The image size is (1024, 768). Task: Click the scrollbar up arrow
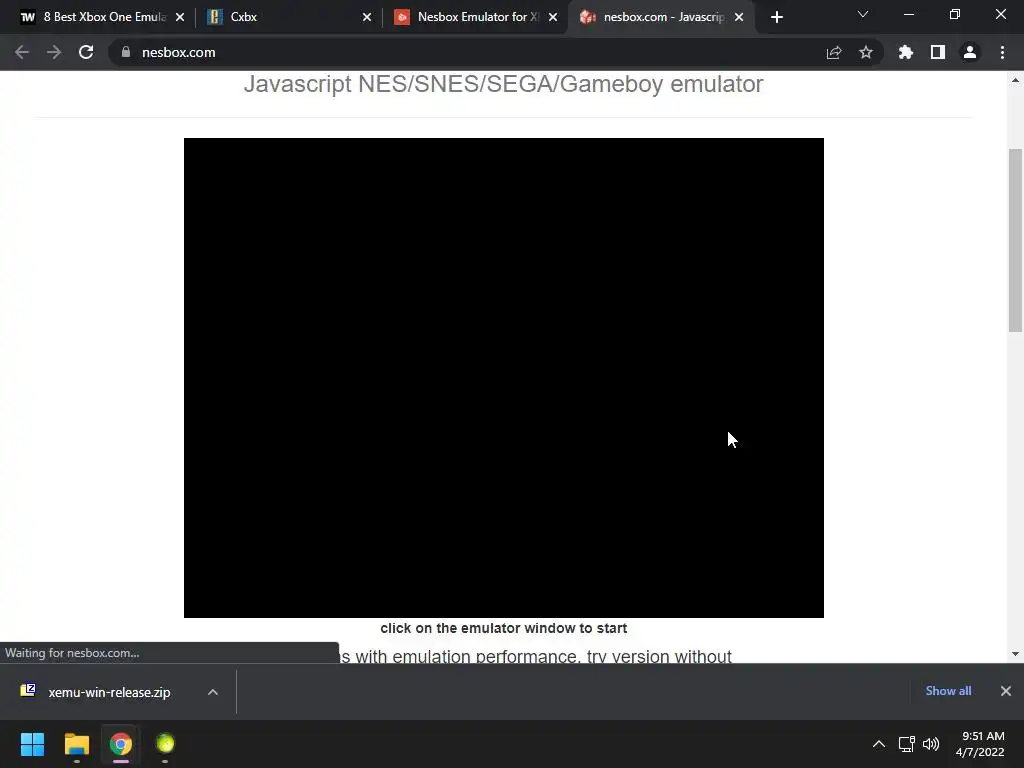click(1015, 80)
